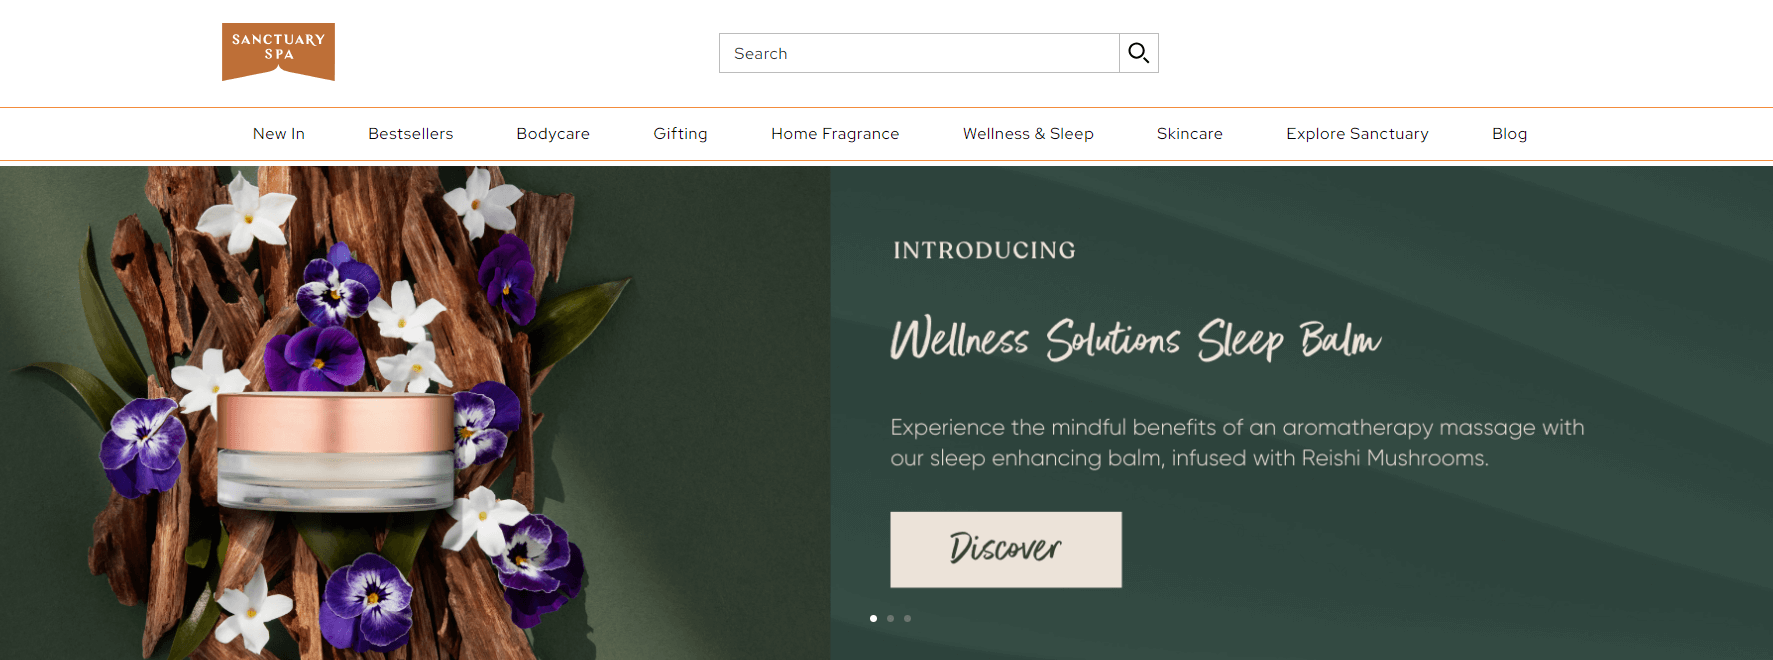Expand the Home Fragrance navigation menu
Screen dimensions: 1773x660
tap(835, 134)
